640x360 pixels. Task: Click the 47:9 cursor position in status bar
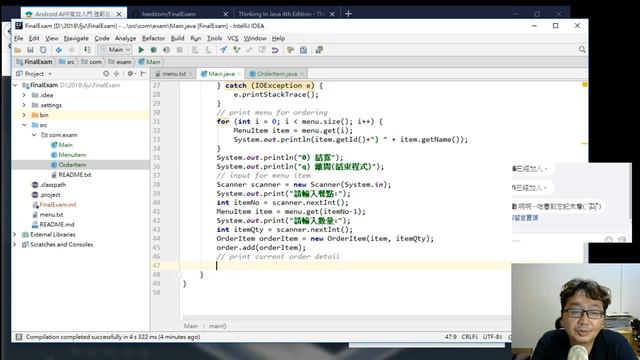(x=451, y=337)
